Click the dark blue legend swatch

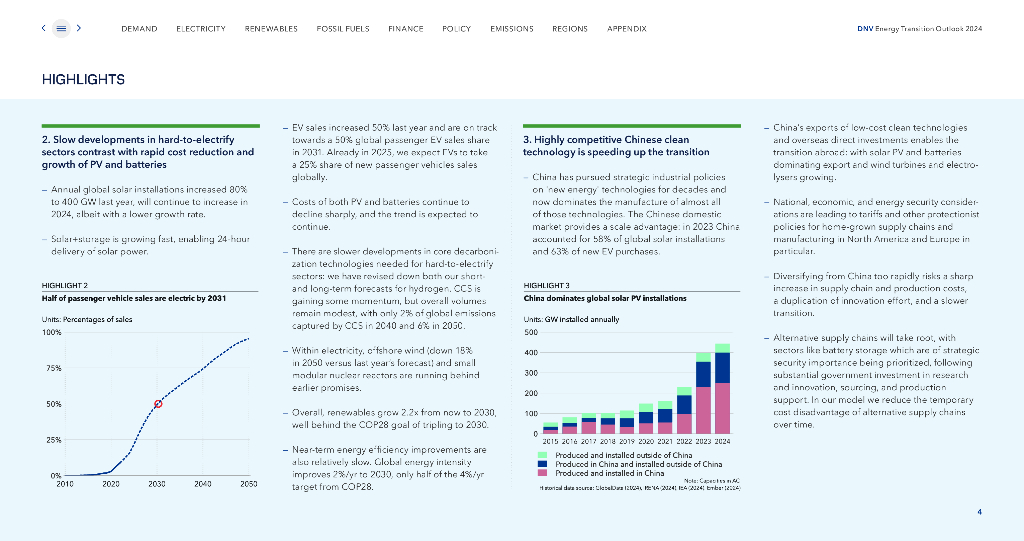pos(542,464)
